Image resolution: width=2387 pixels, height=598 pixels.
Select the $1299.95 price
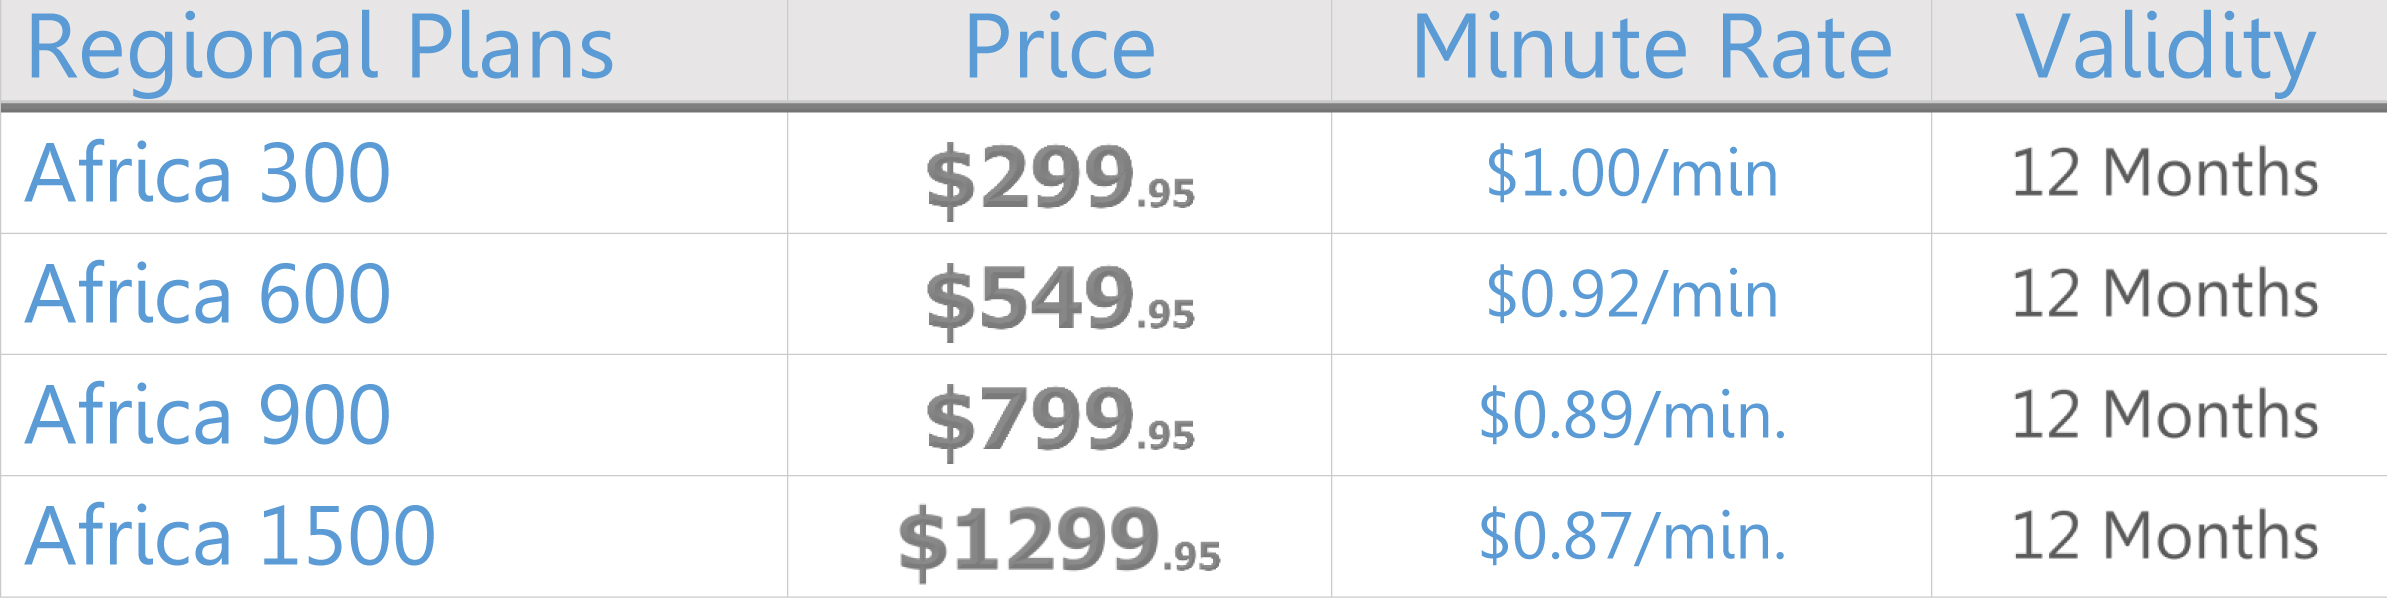1060,541
